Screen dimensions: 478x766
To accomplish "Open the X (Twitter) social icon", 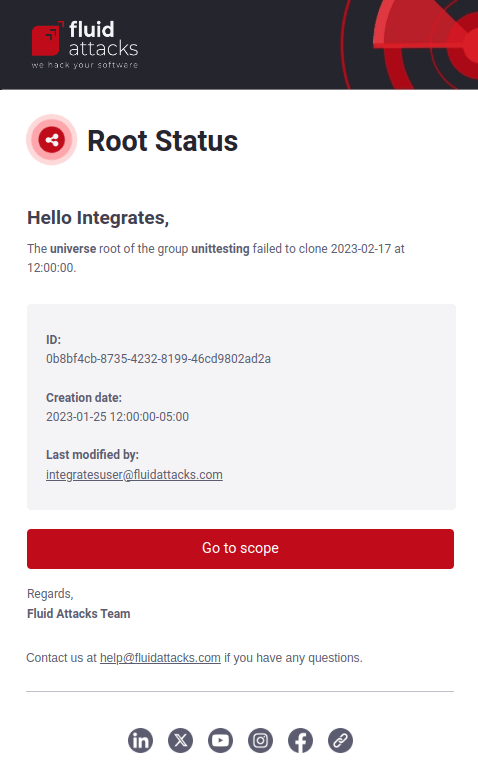I will [x=180, y=740].
